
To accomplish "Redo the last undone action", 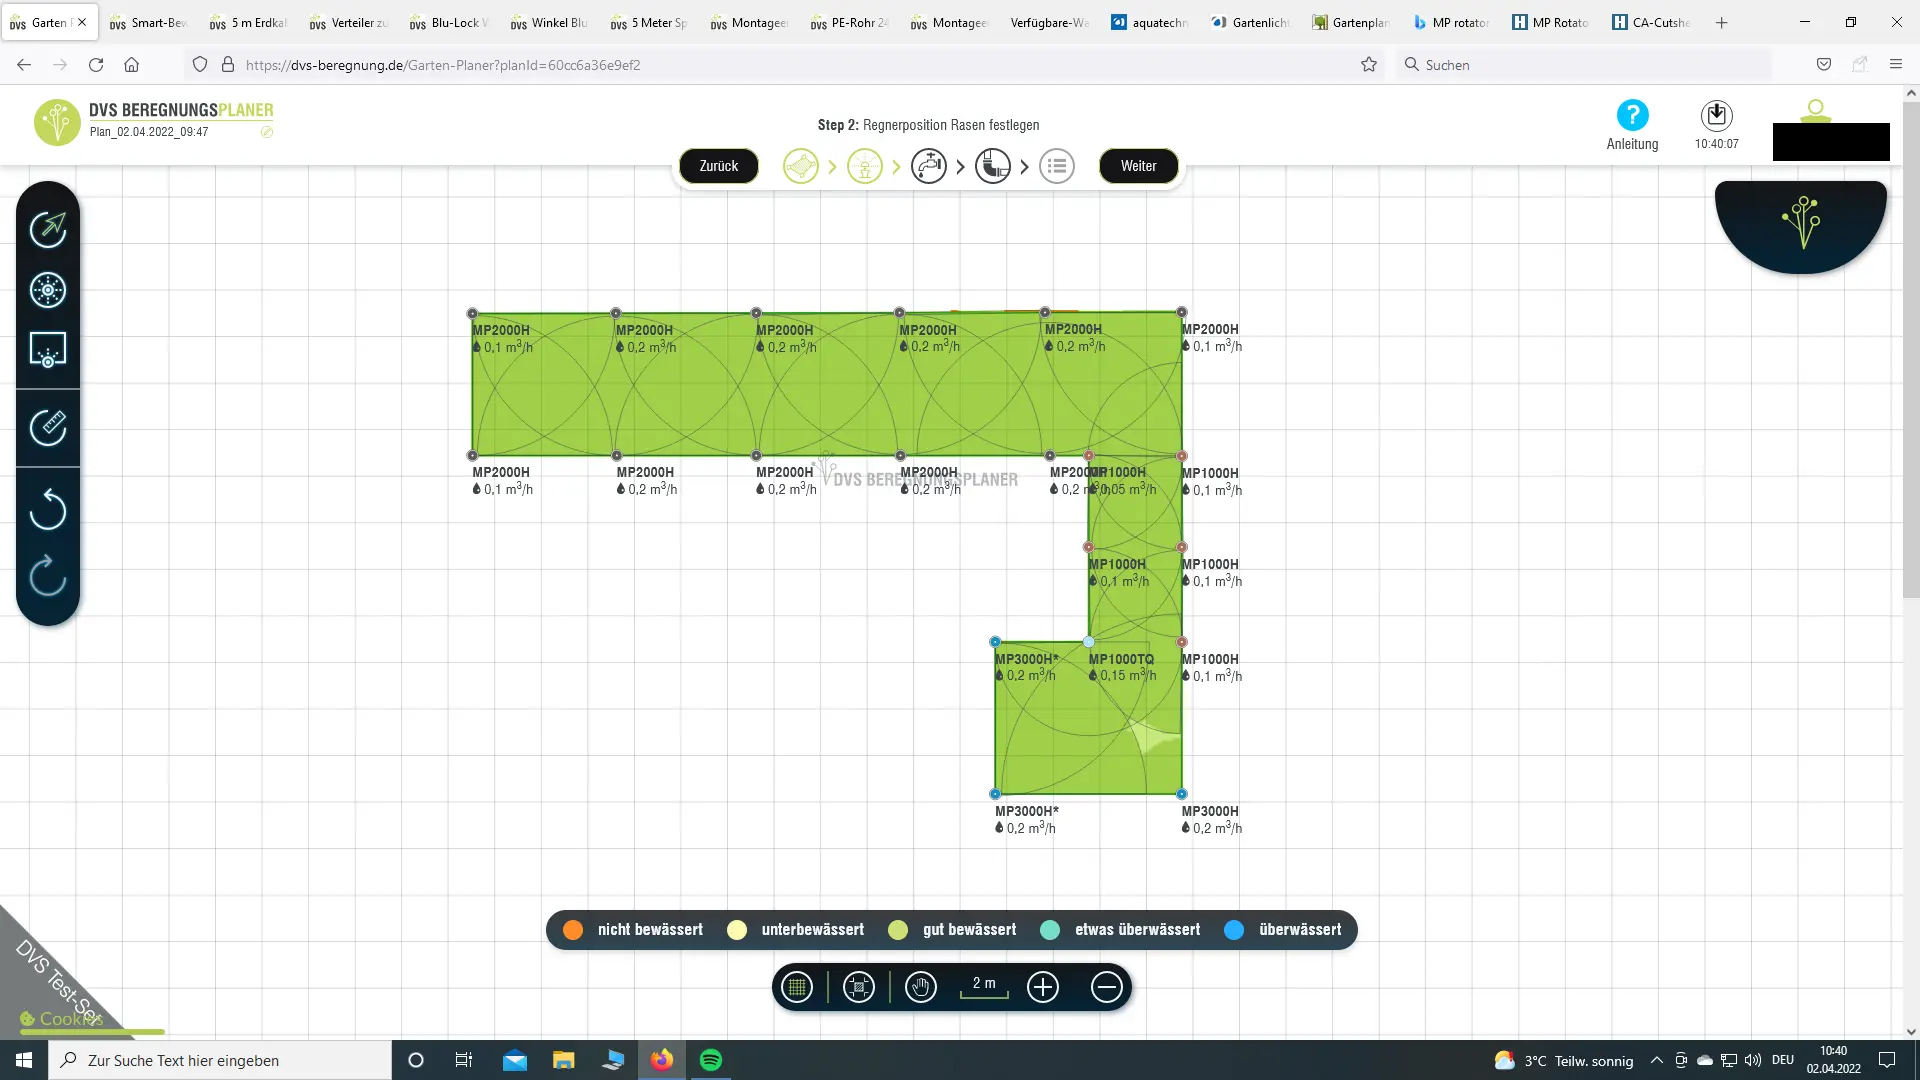I will pyautogui.click(x=48, y=576).
